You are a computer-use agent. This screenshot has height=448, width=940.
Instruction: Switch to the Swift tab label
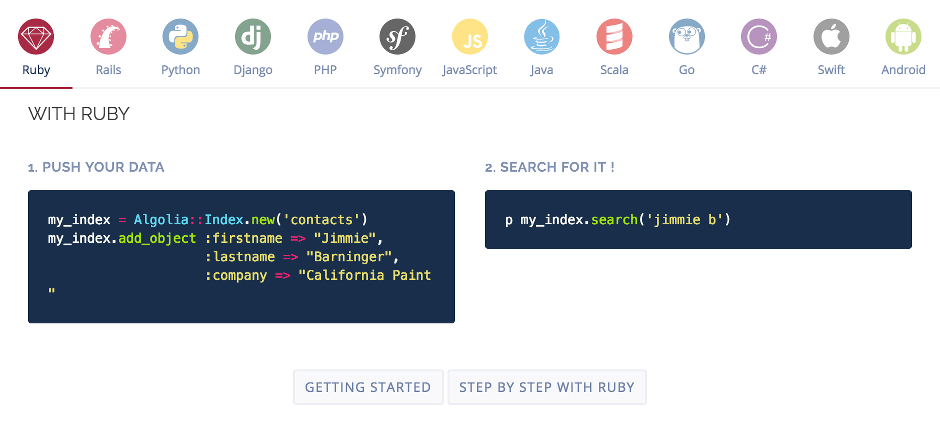point(831,70)
